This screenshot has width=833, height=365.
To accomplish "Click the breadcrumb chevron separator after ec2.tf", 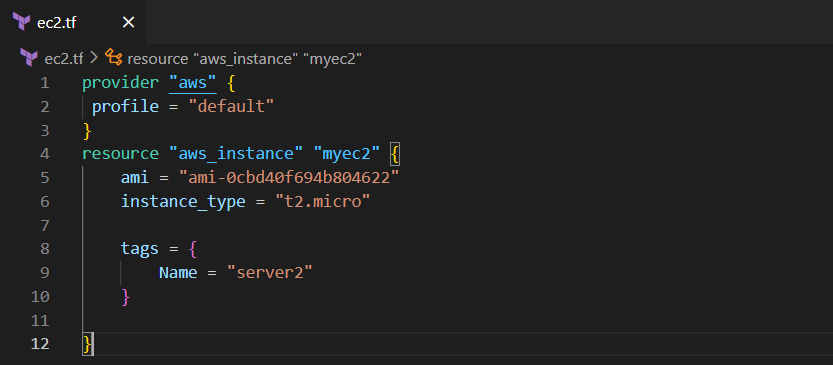I will pos(94,58).
